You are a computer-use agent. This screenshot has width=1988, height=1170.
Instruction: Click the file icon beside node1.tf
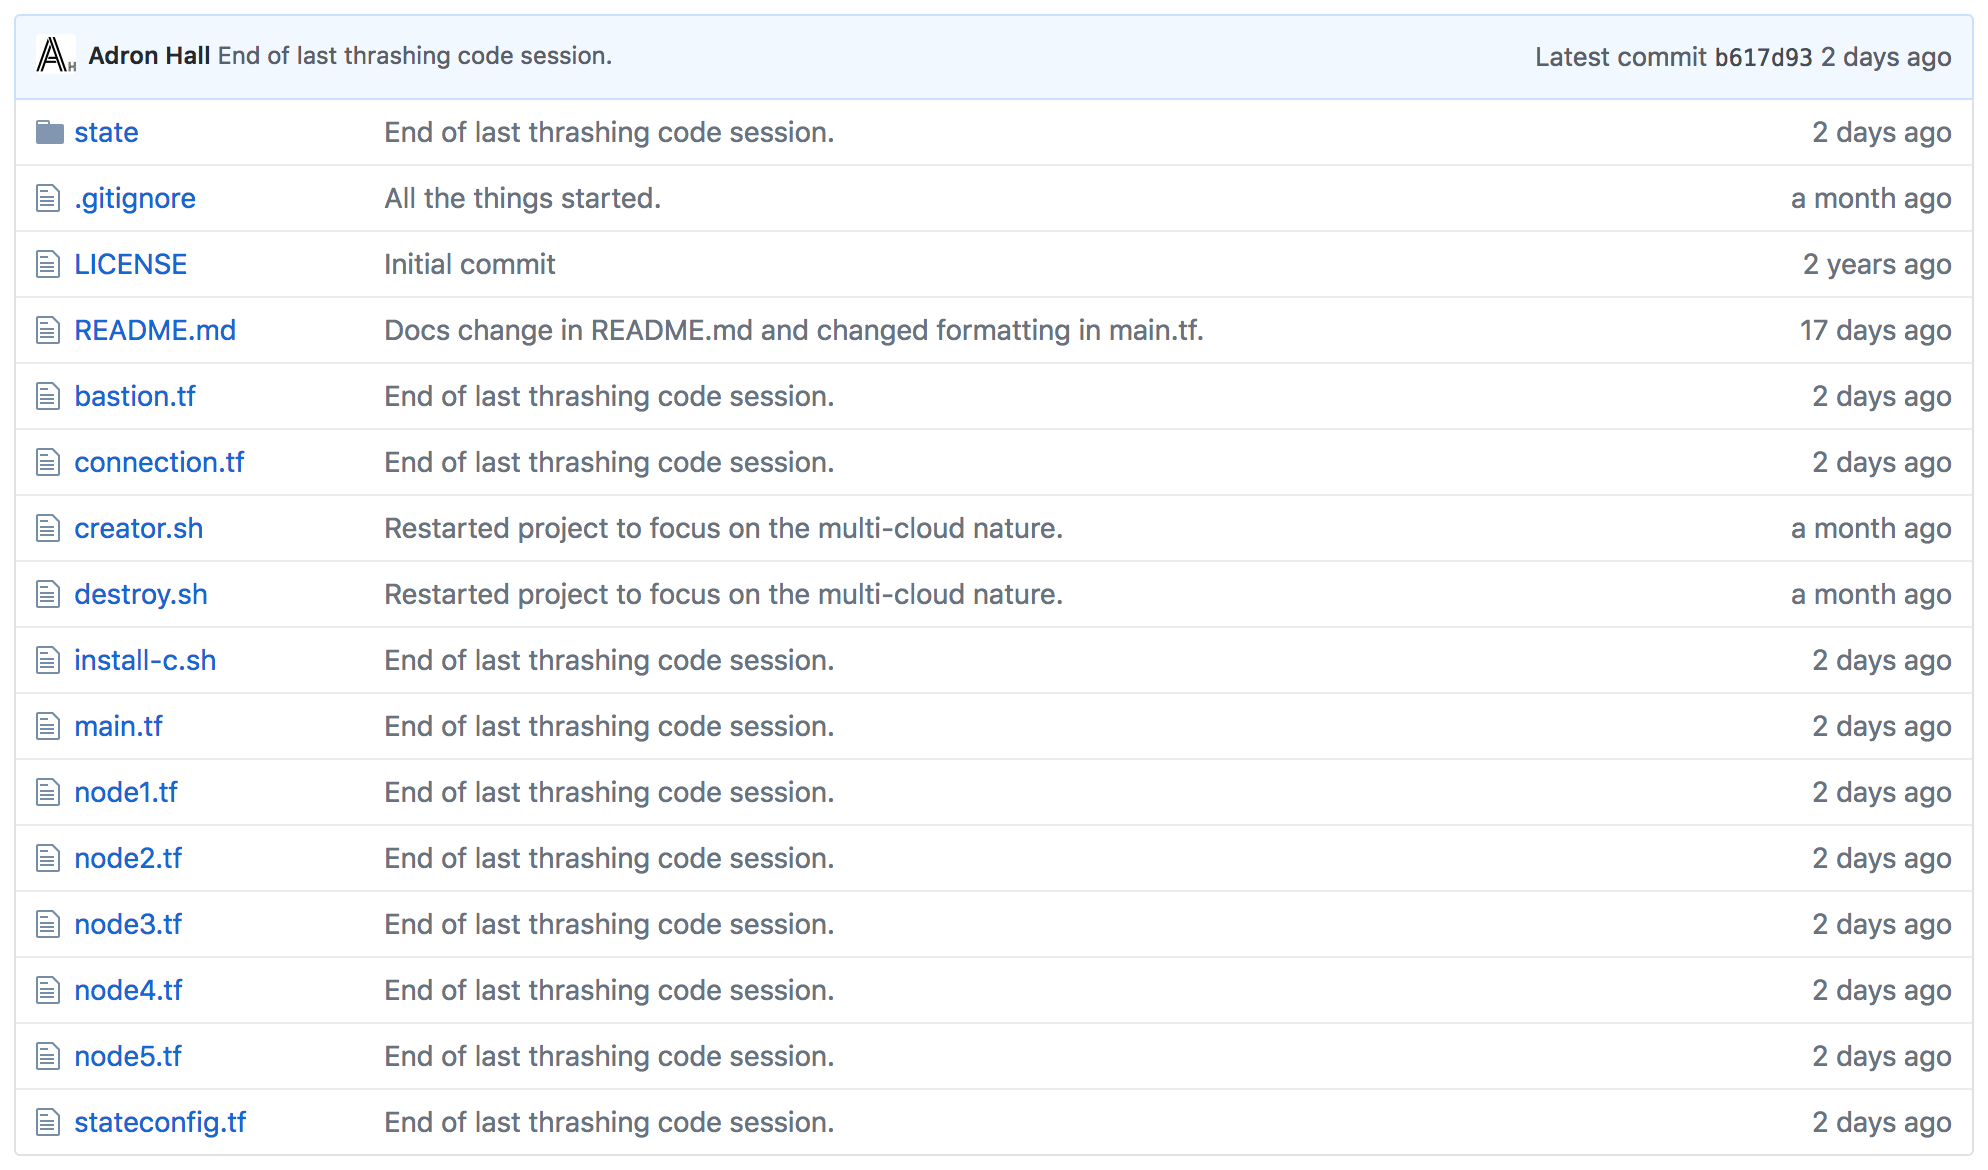48,792
